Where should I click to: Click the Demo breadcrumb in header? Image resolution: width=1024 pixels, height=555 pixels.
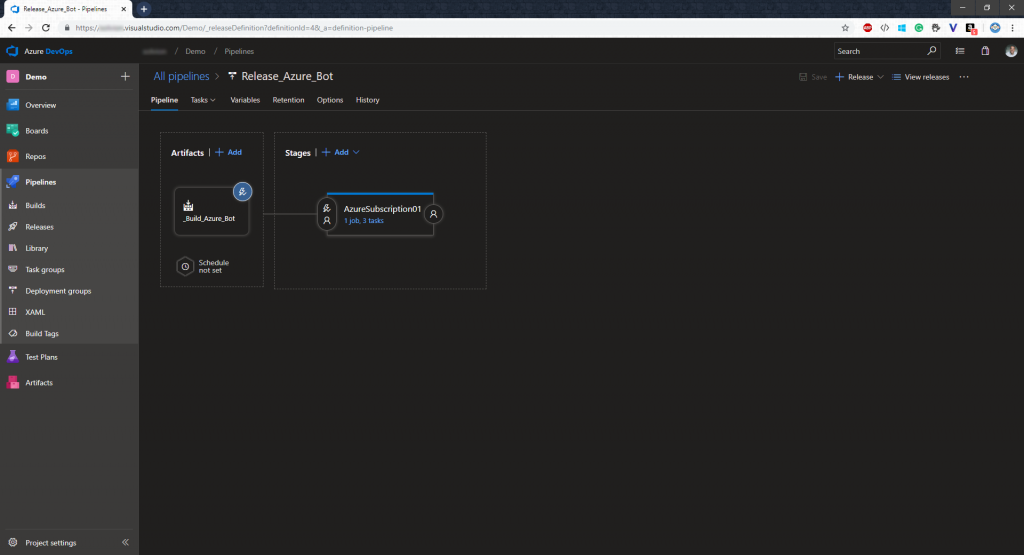click(x=195, y=51)
